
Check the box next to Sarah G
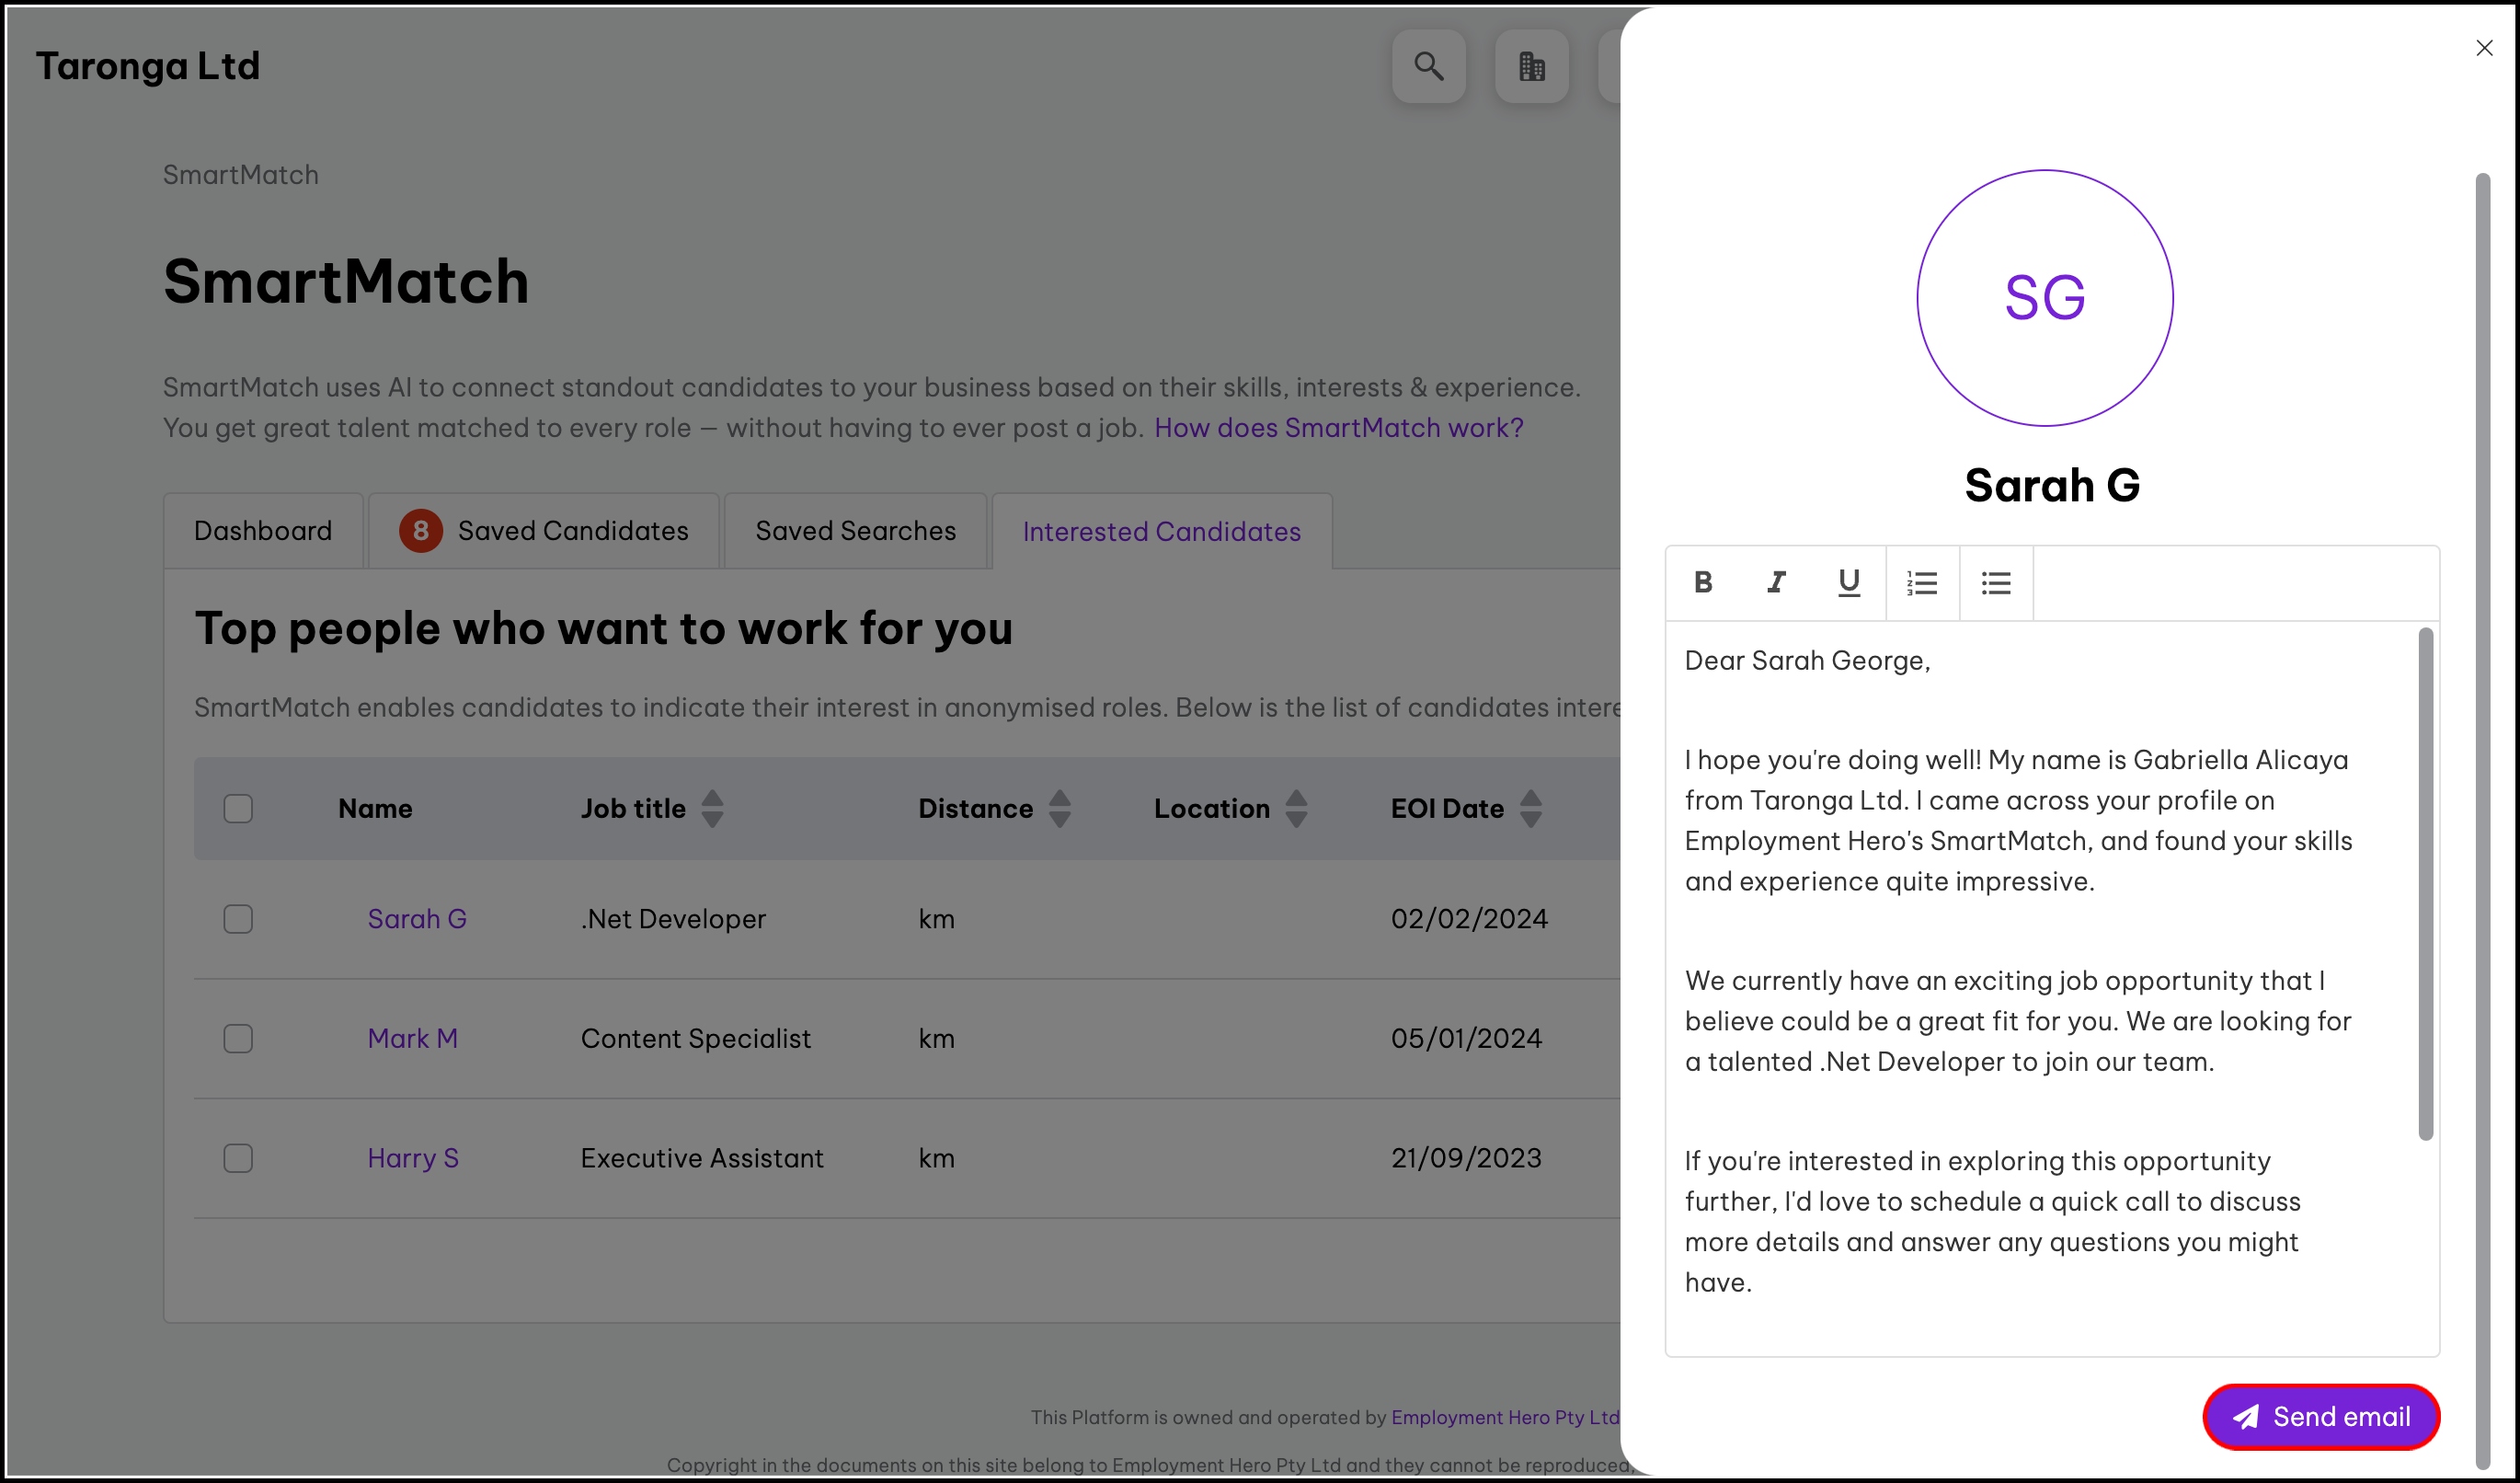(238, 918)
